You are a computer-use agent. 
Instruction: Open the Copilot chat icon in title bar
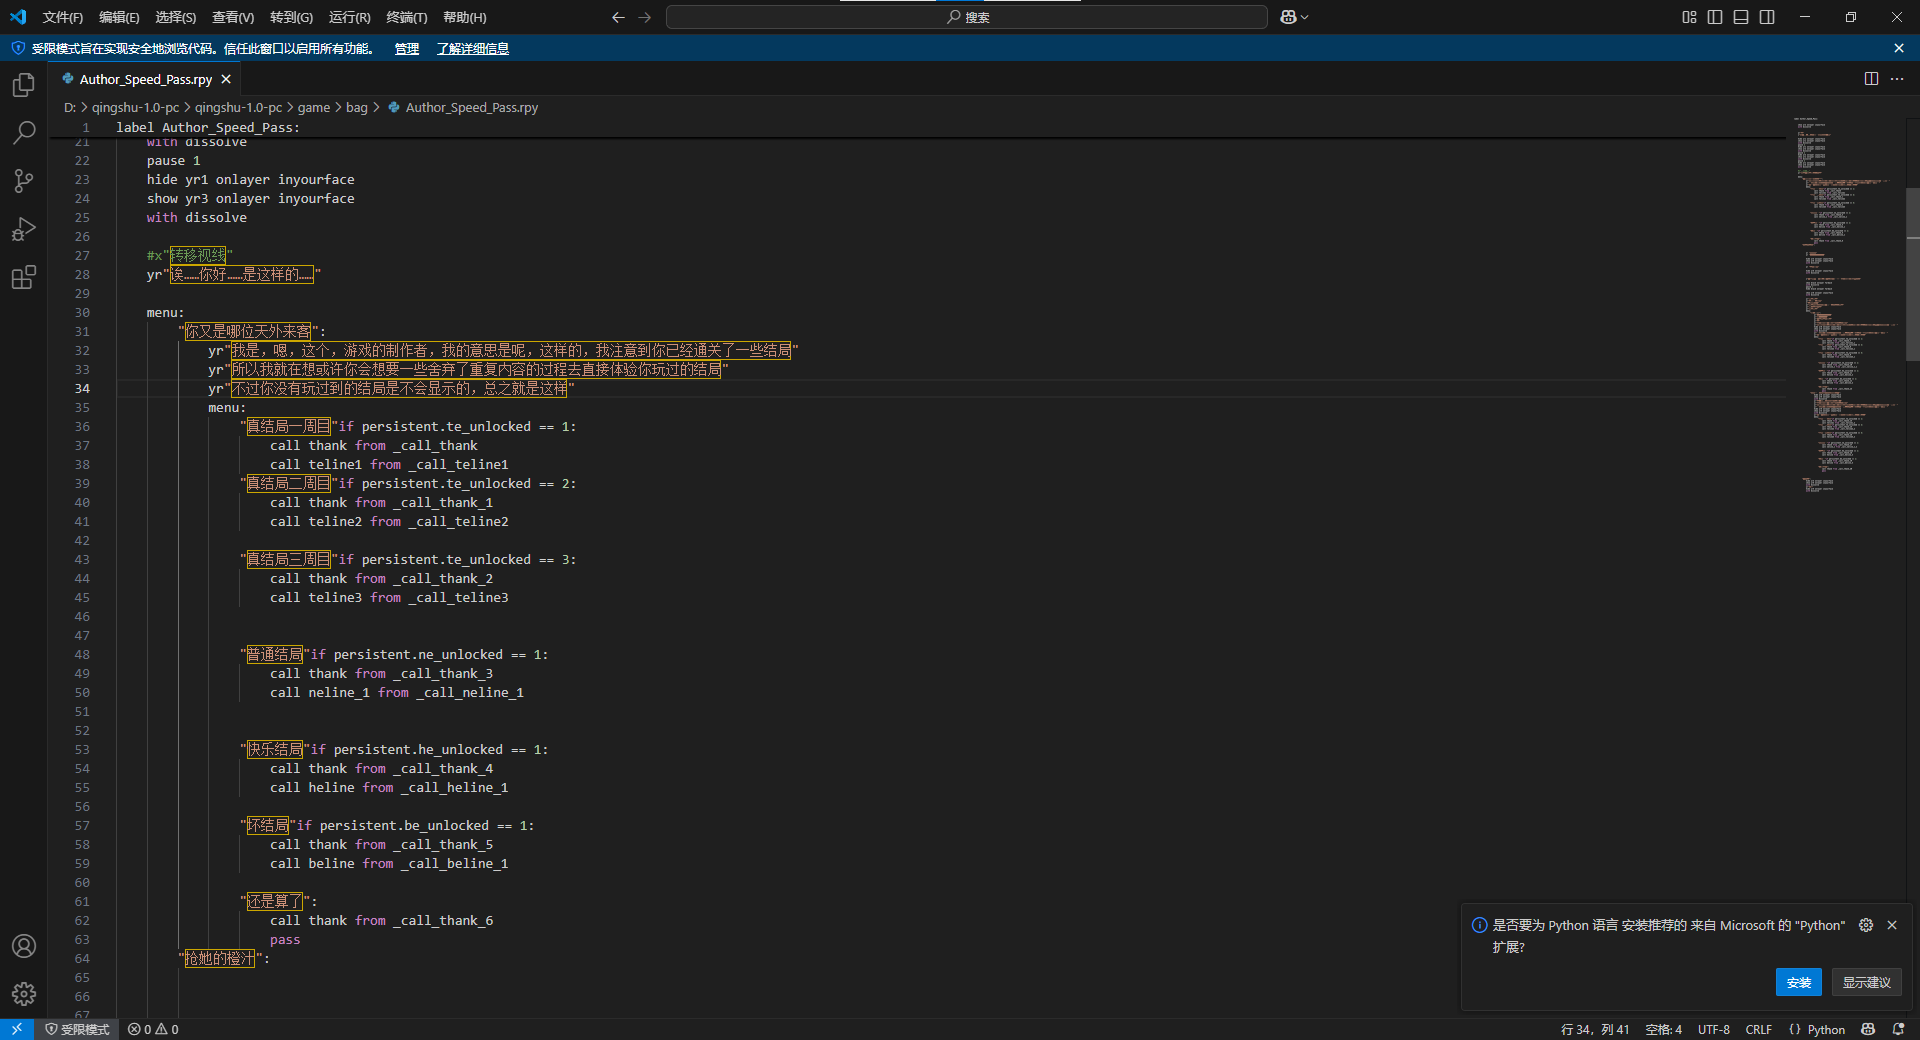pos(1288,17)
